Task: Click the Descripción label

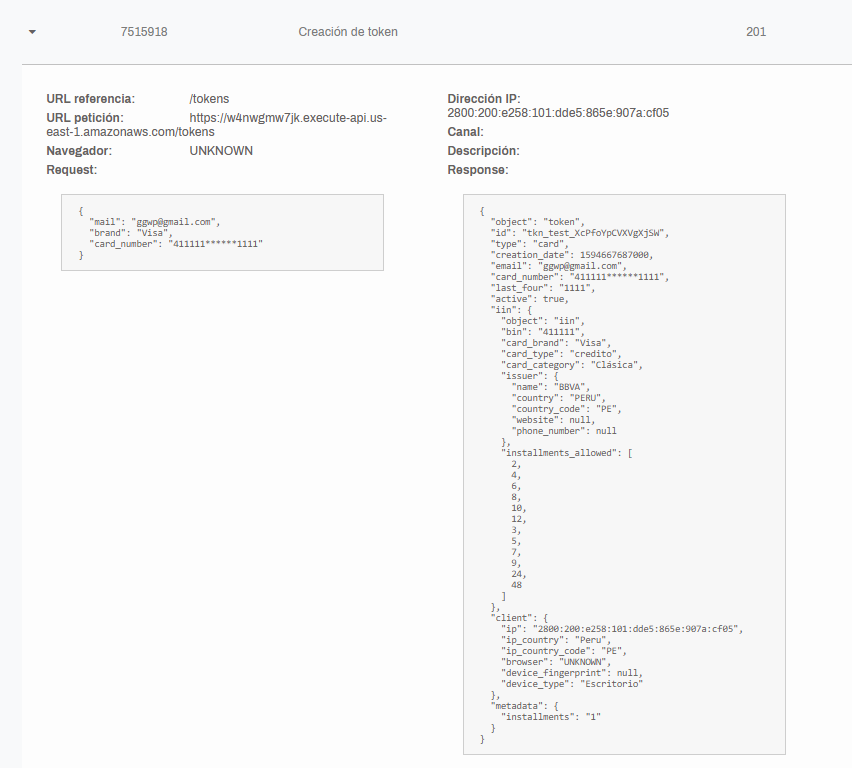Action: tap(483, 151)
